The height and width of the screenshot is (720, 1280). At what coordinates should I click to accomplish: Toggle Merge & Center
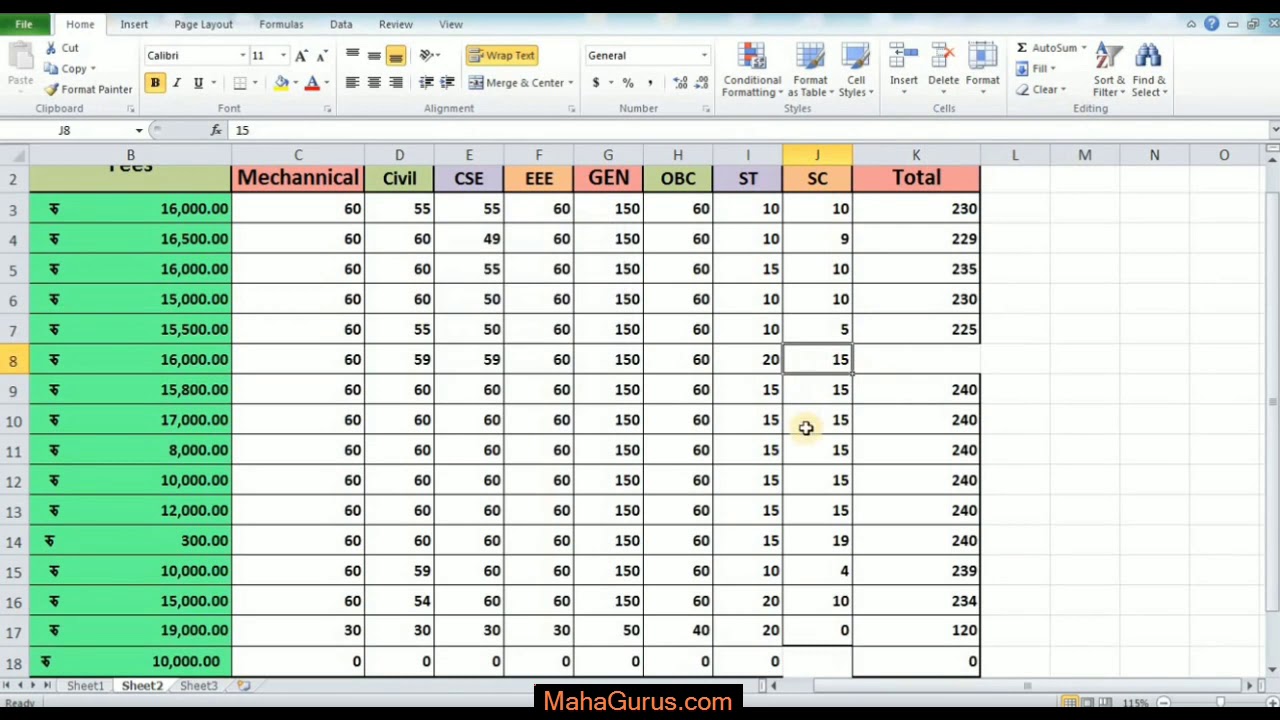pyautogui.click(x=516, y=83)
